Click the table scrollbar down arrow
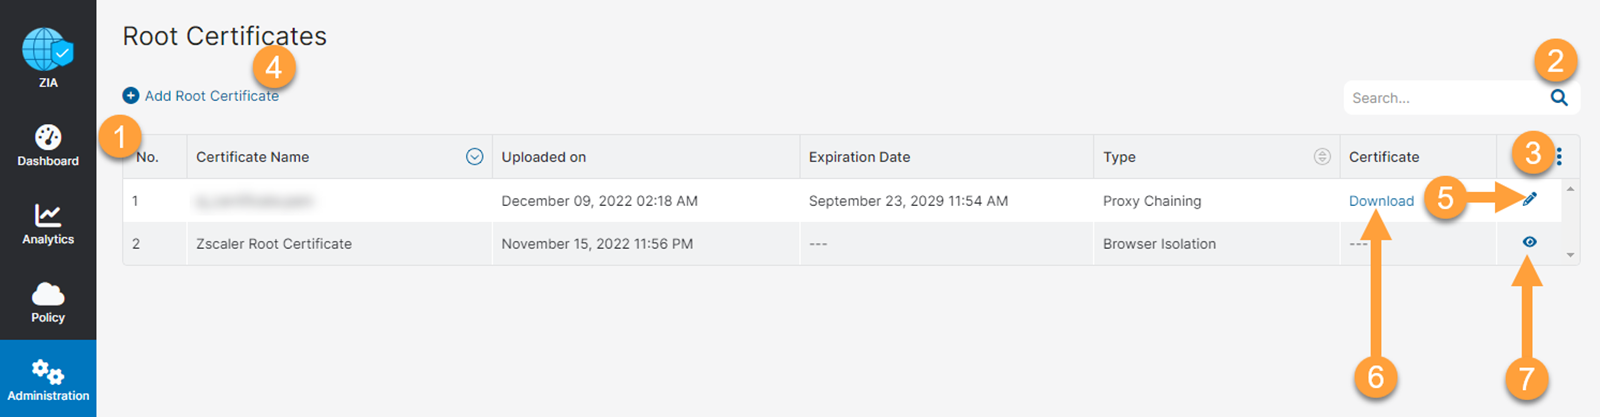The width and height of the screenshot is (1600, 417). point(1570,255)
